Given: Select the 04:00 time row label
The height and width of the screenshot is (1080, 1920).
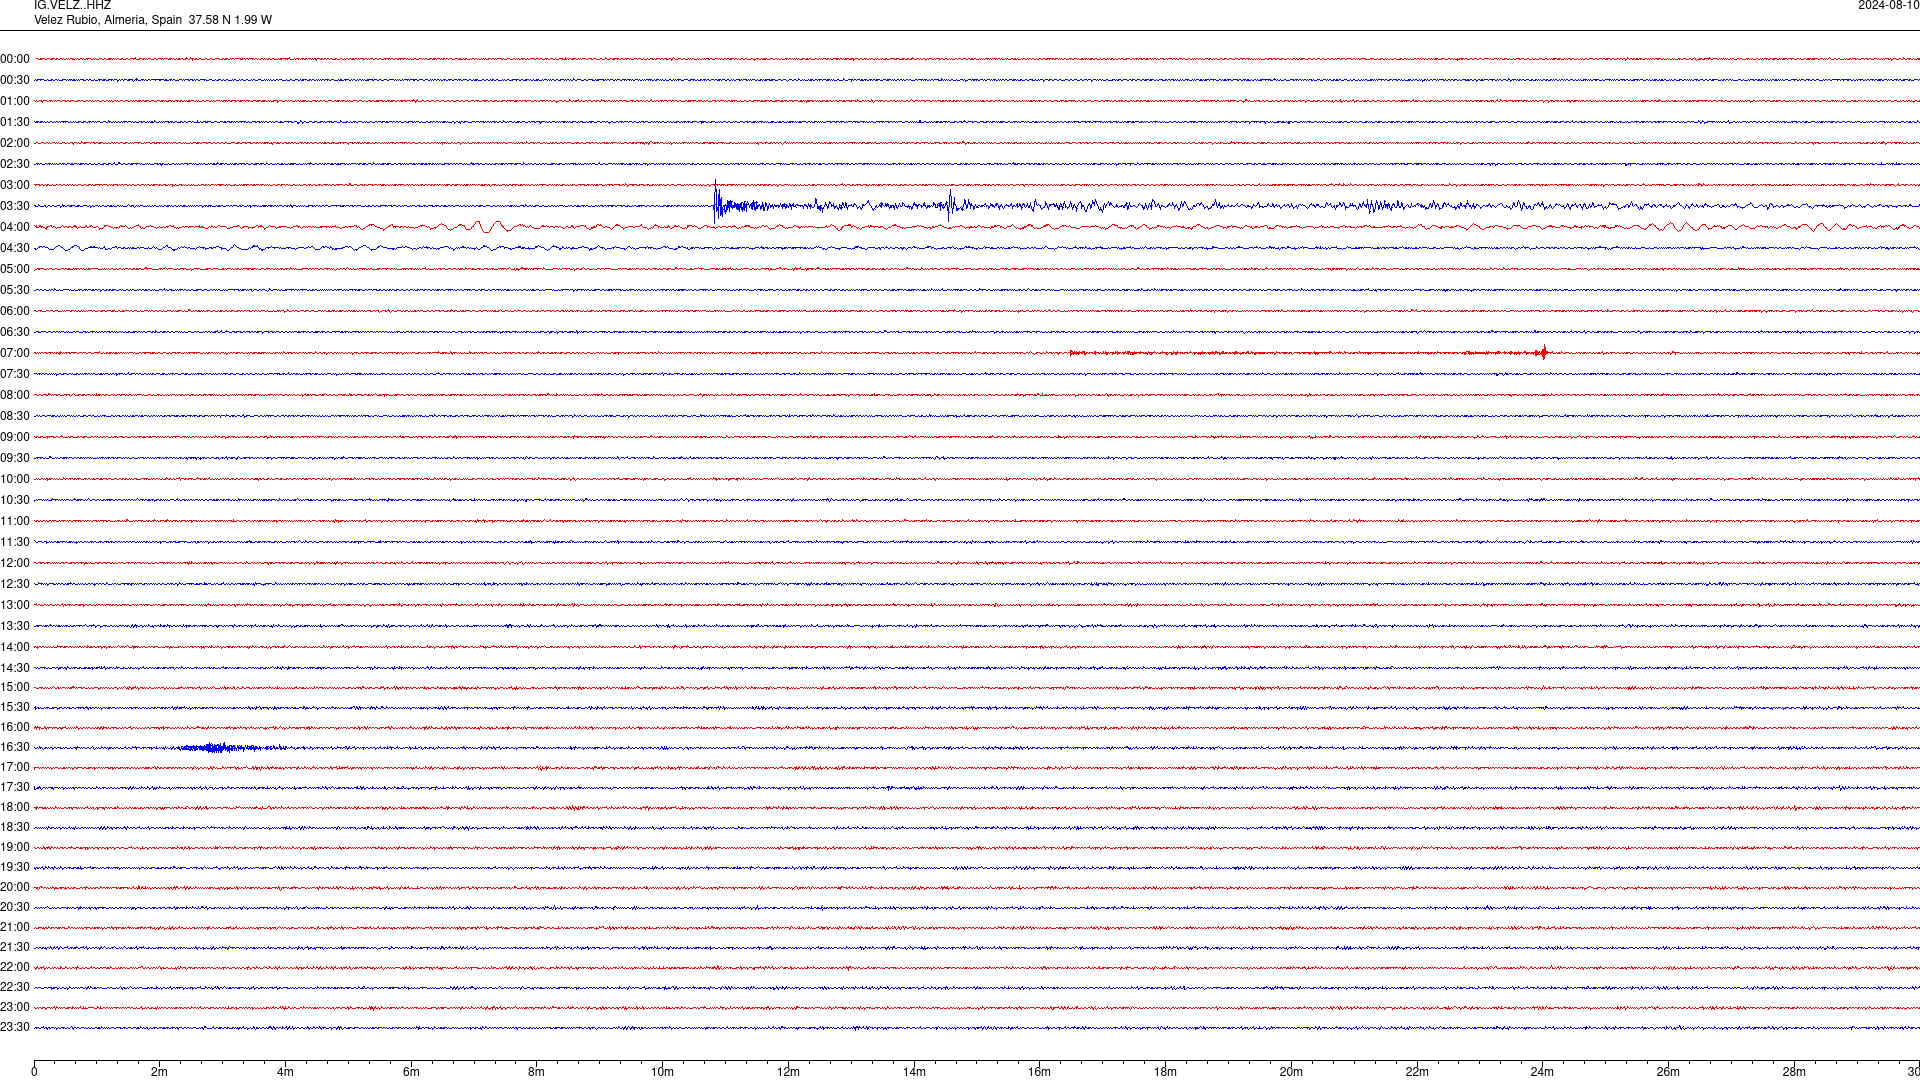Looking at the screenshot, I should [15, 227].
